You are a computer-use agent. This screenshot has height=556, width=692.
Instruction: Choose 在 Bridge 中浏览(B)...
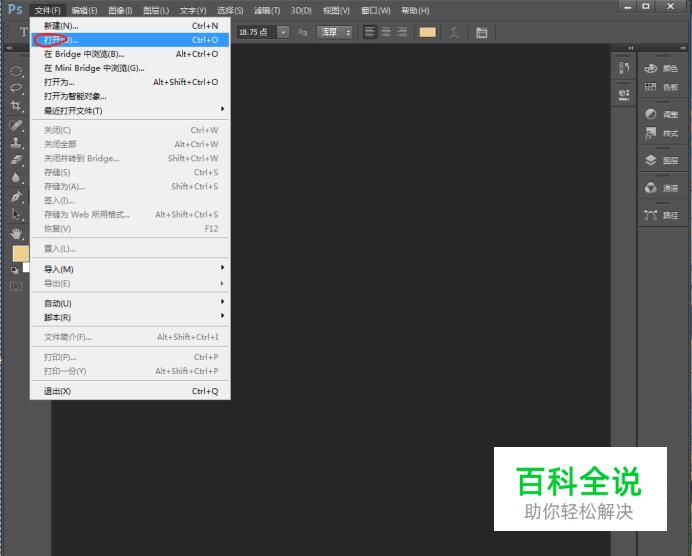coord(130,54)
